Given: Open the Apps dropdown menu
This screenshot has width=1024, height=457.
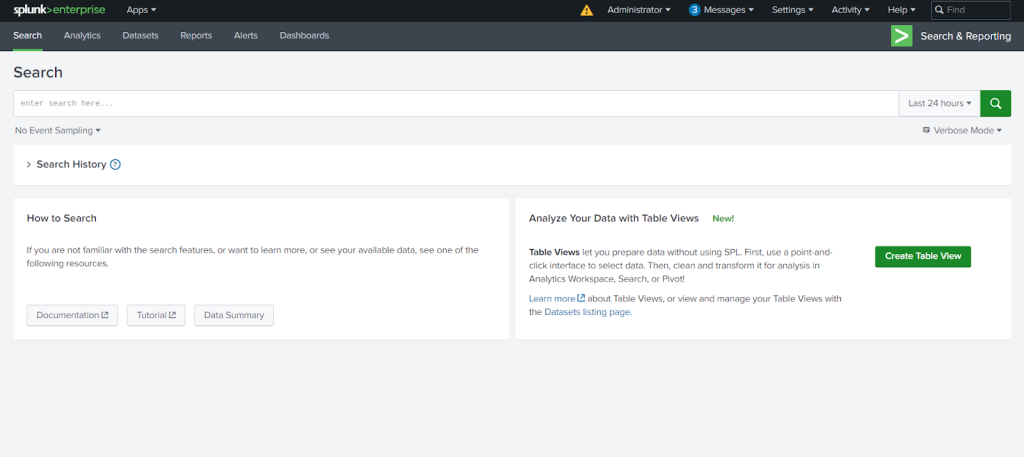Looking at the screenshot, I should click(141, 10).
